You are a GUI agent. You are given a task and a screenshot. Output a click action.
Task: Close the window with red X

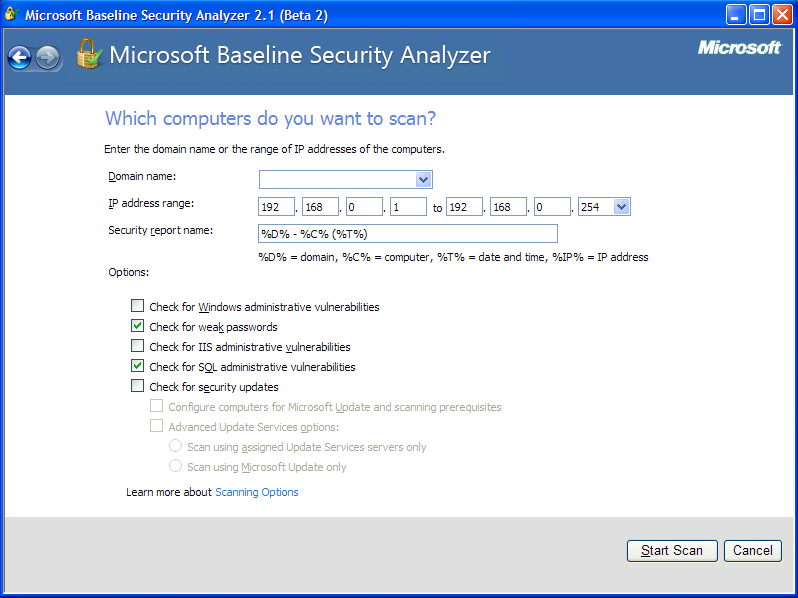coord(782,15)
